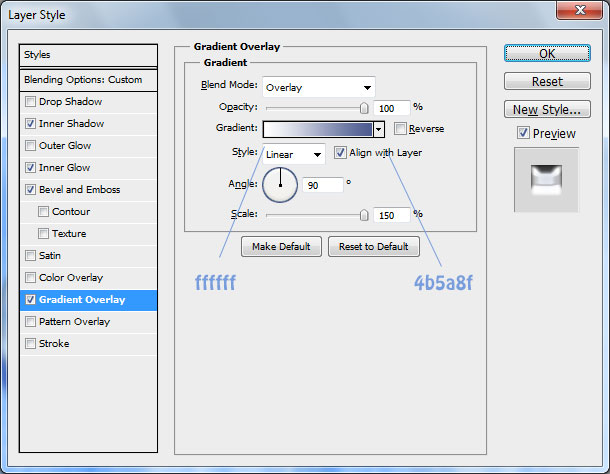
Task: Enable the Stroke checkbox
Action: point(30,344)
